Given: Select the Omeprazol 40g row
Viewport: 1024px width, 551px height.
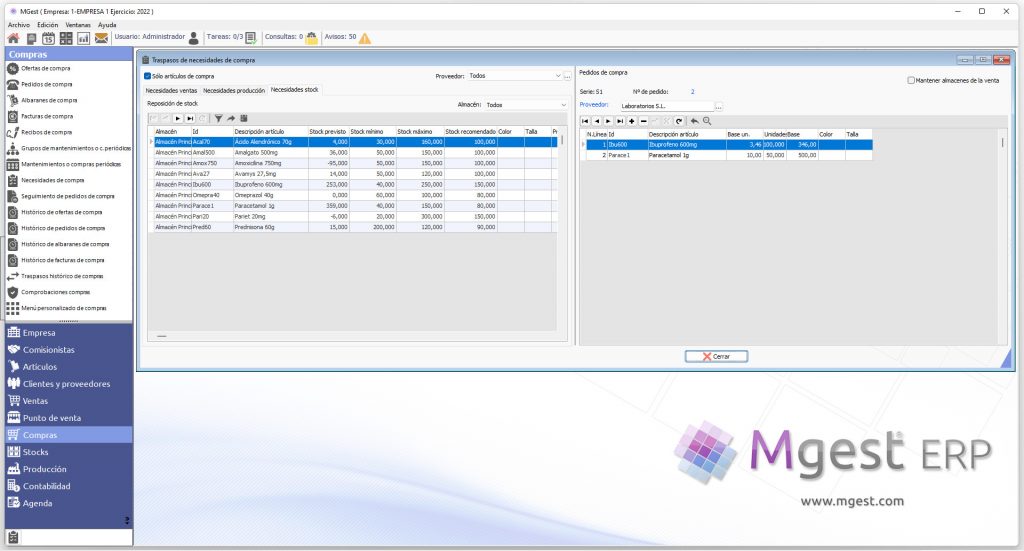Looking at the screenshot, I should [x=355, y=195].
